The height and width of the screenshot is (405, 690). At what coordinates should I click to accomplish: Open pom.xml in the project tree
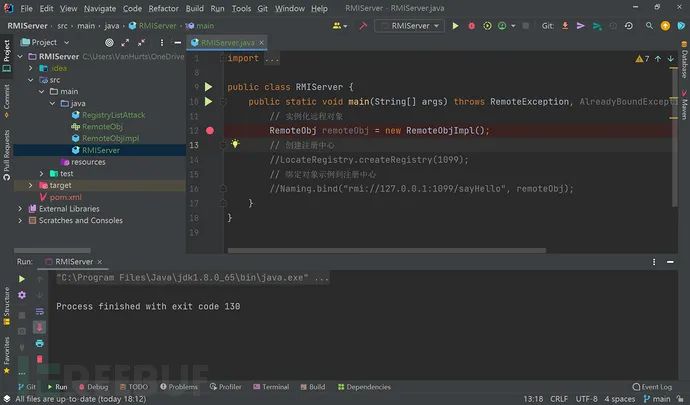point(66,197)
